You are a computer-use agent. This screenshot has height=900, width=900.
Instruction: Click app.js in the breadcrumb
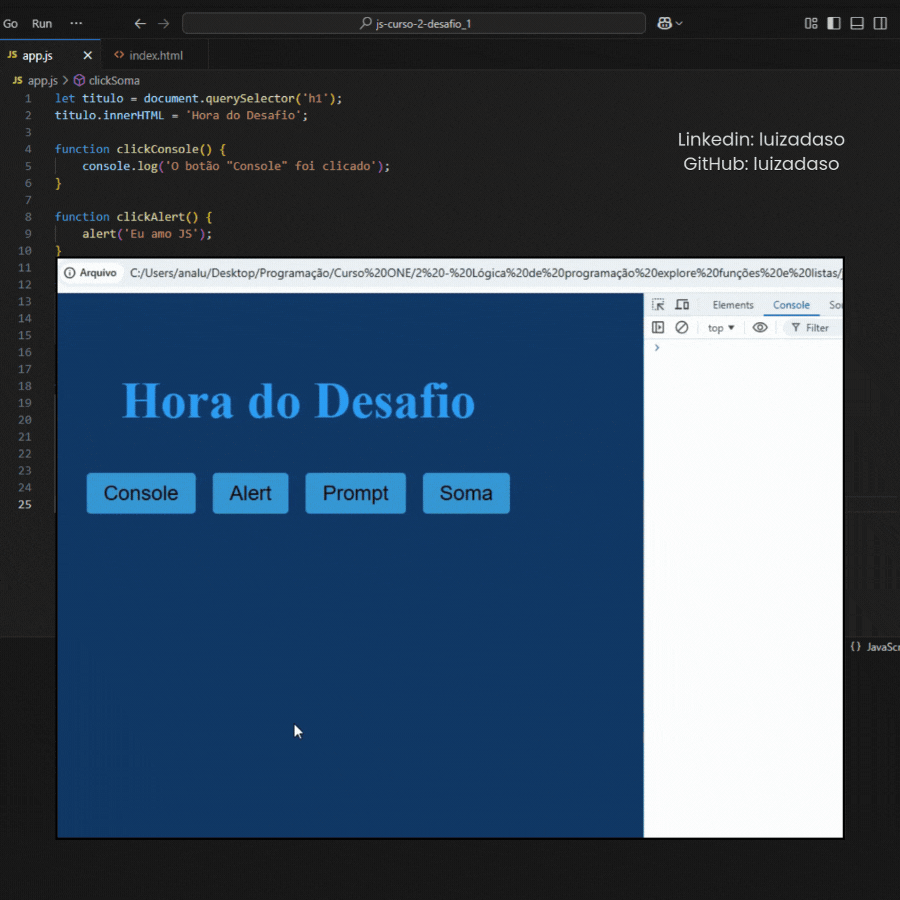click(x=42, y=80)
